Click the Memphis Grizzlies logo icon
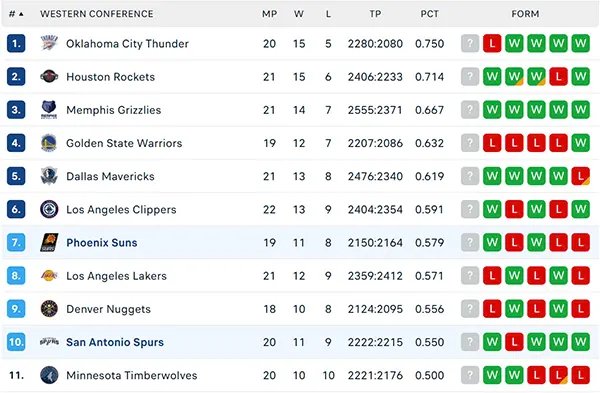This screenshot has height=393, width=600. [x=49, y=110]
